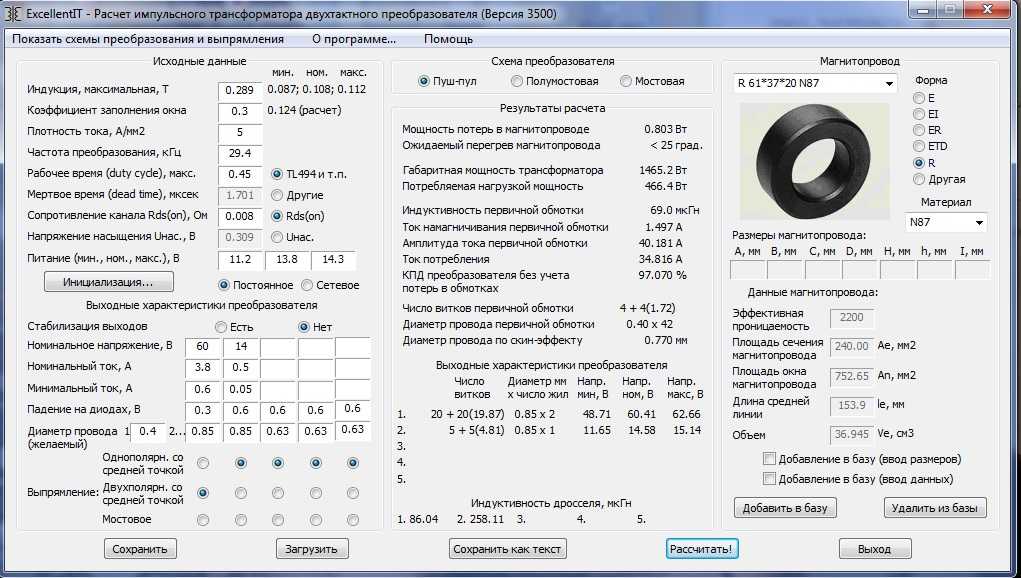Click the minimum current field 0.05
Screen dimensions: 1021x578
[241, 389]
